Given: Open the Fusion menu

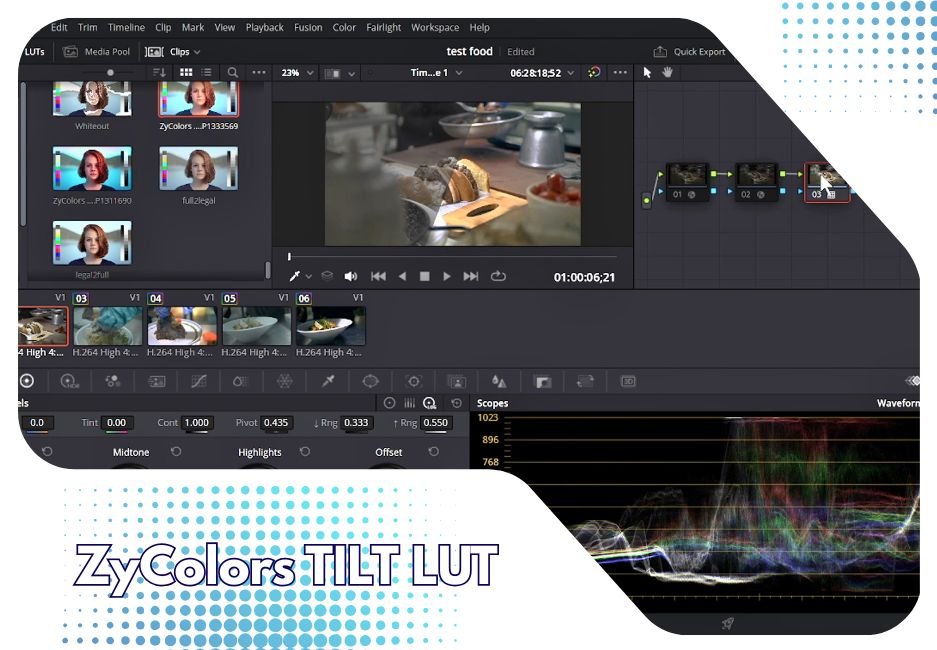Looking at the screenshot, I should pos(308,27).
